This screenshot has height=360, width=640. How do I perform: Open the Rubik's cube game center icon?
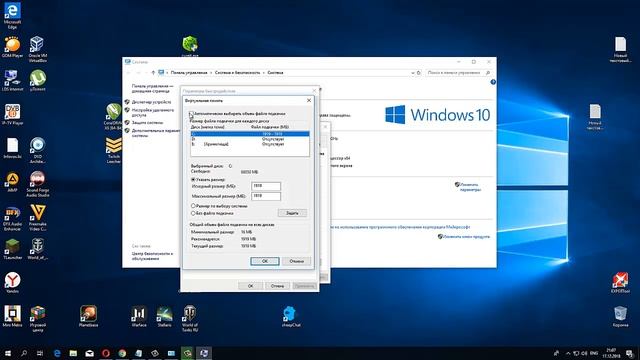click(x=37, y=319)
